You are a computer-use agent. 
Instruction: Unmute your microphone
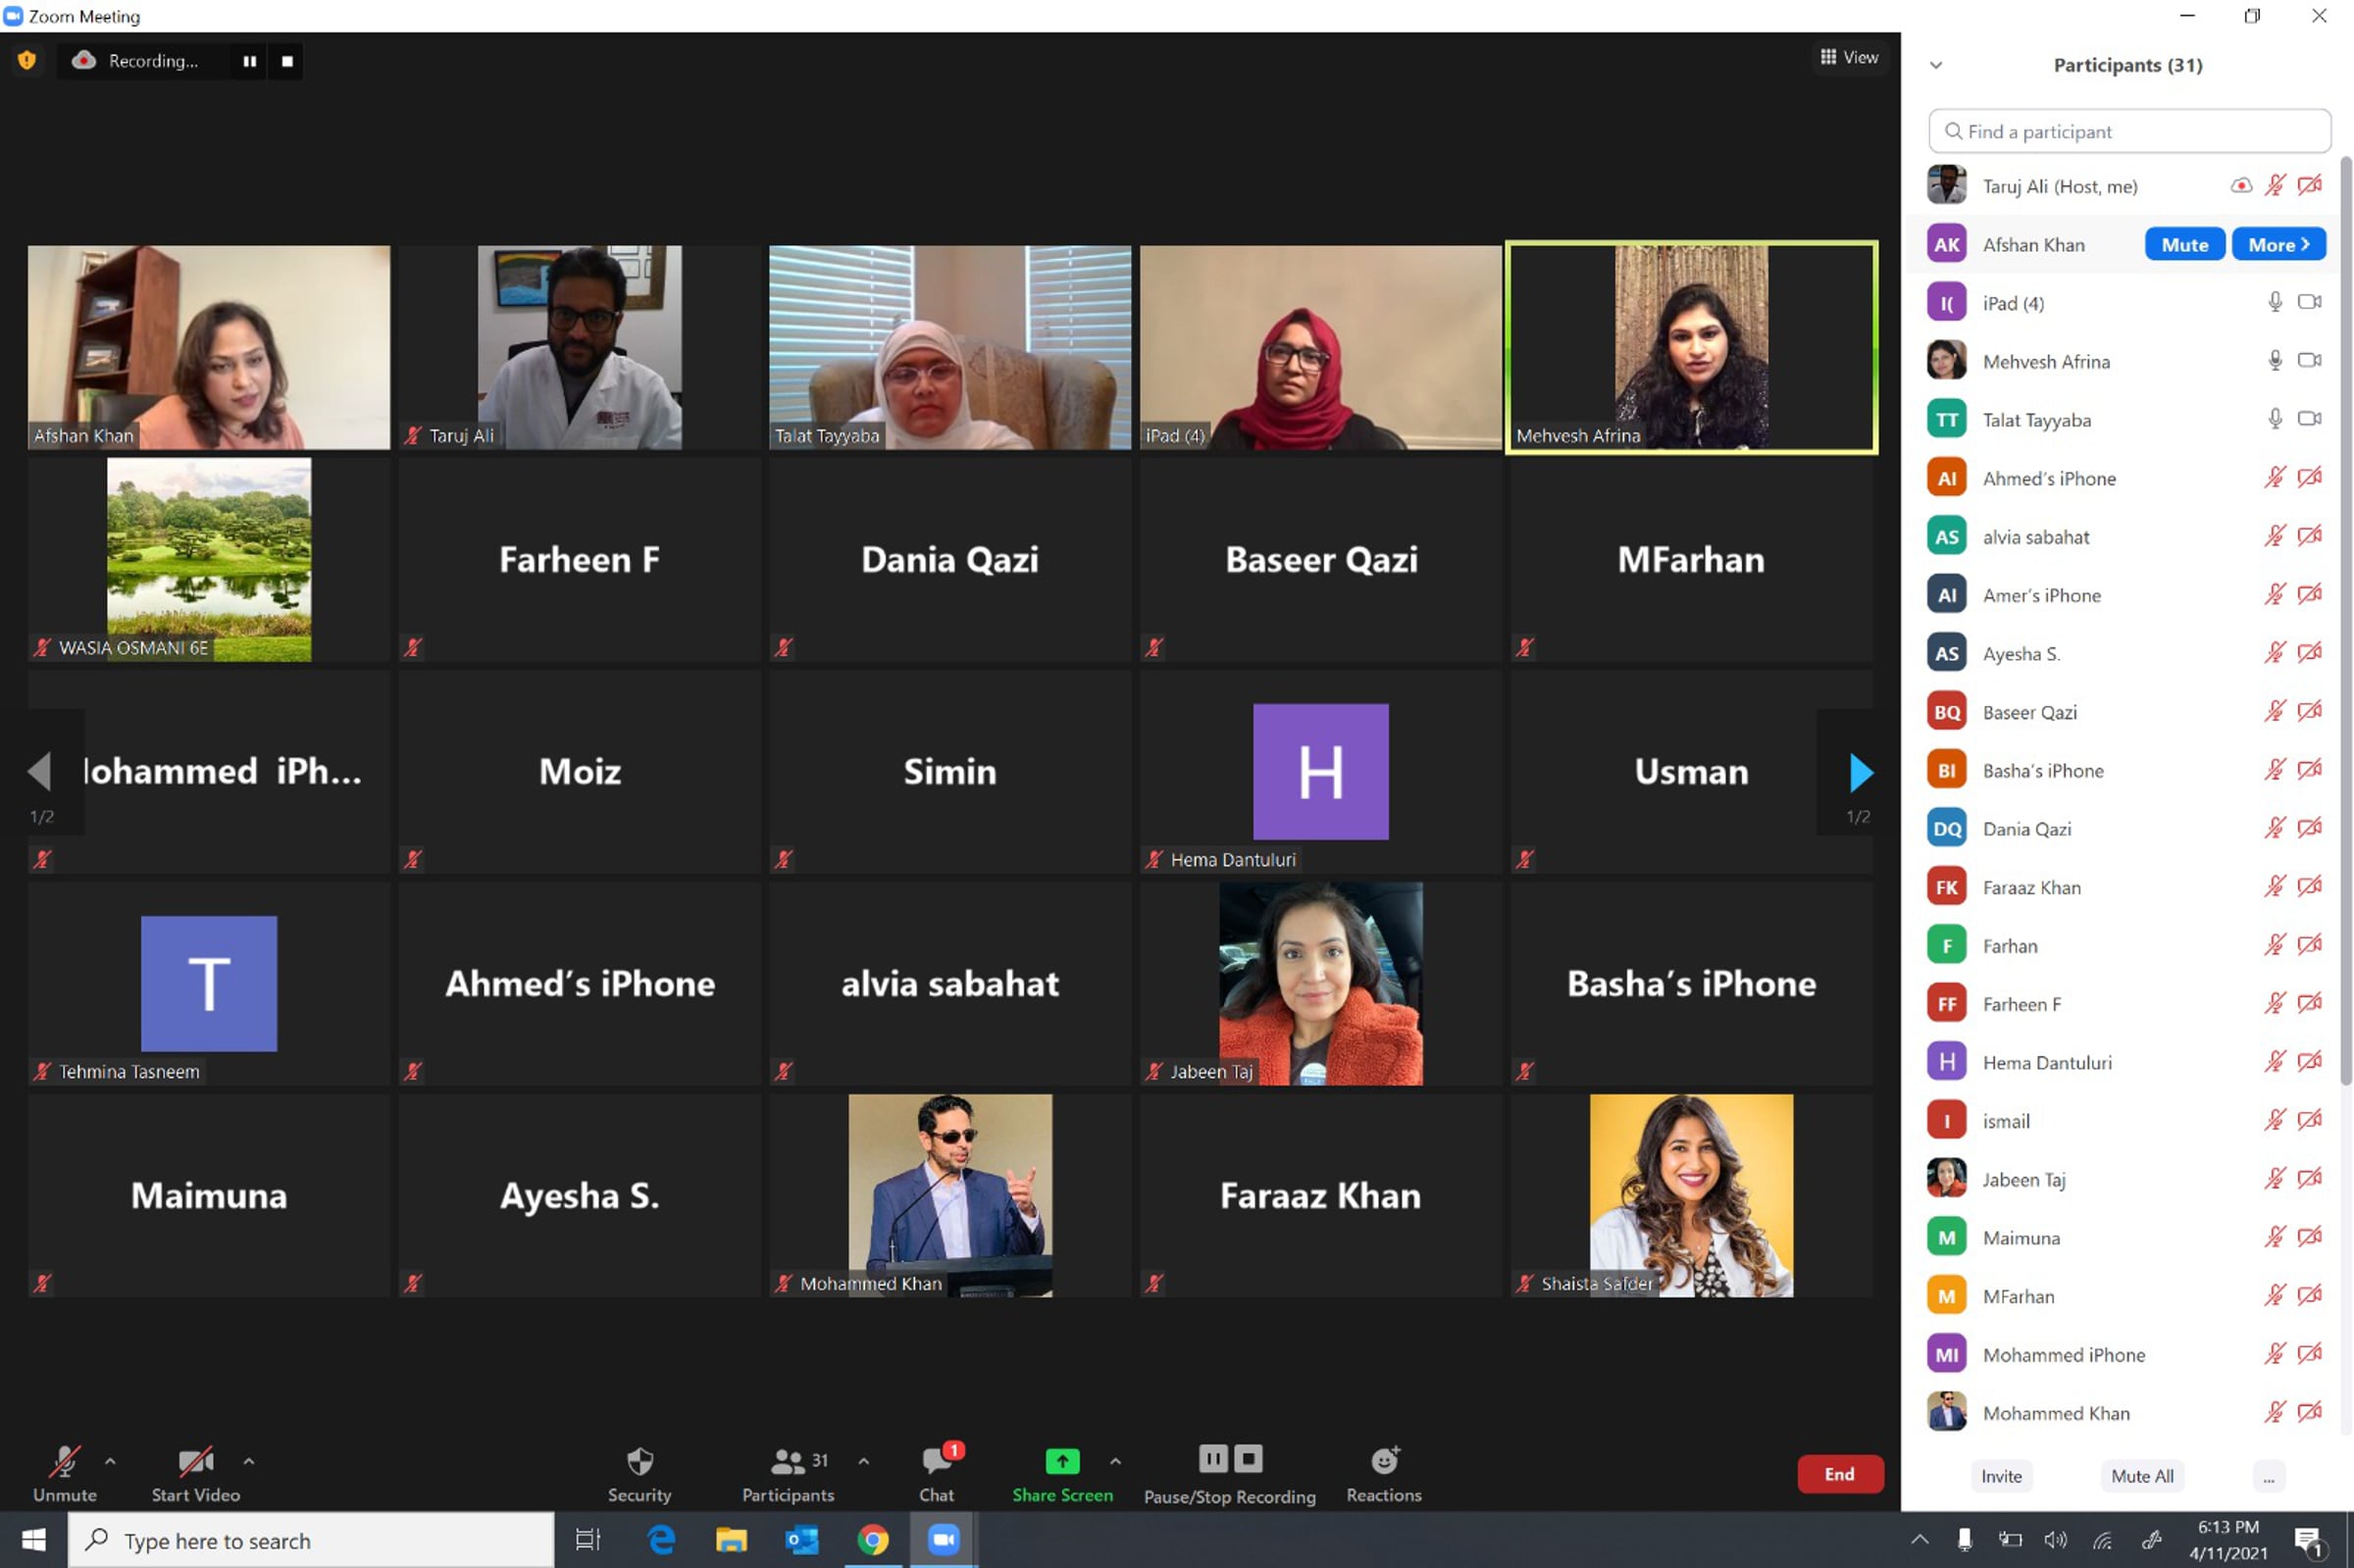click(65, 1472)
